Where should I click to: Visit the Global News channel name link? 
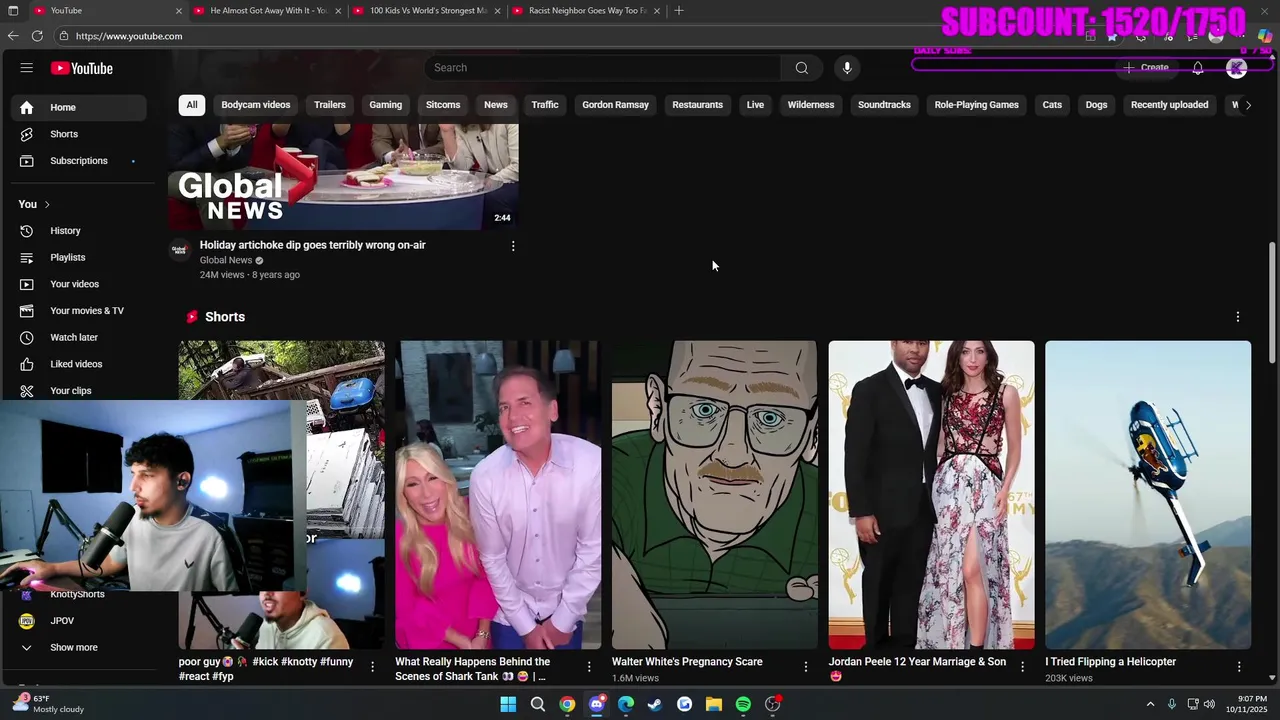226,260
